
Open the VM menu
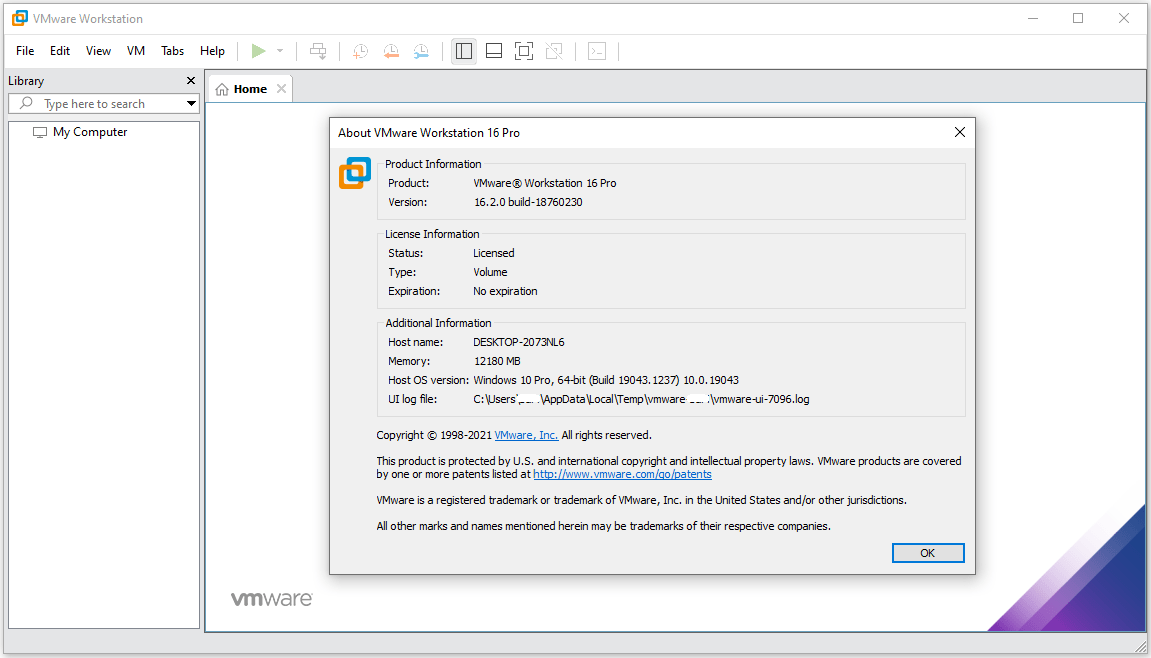pyautogui.click(x=136, y=51)
